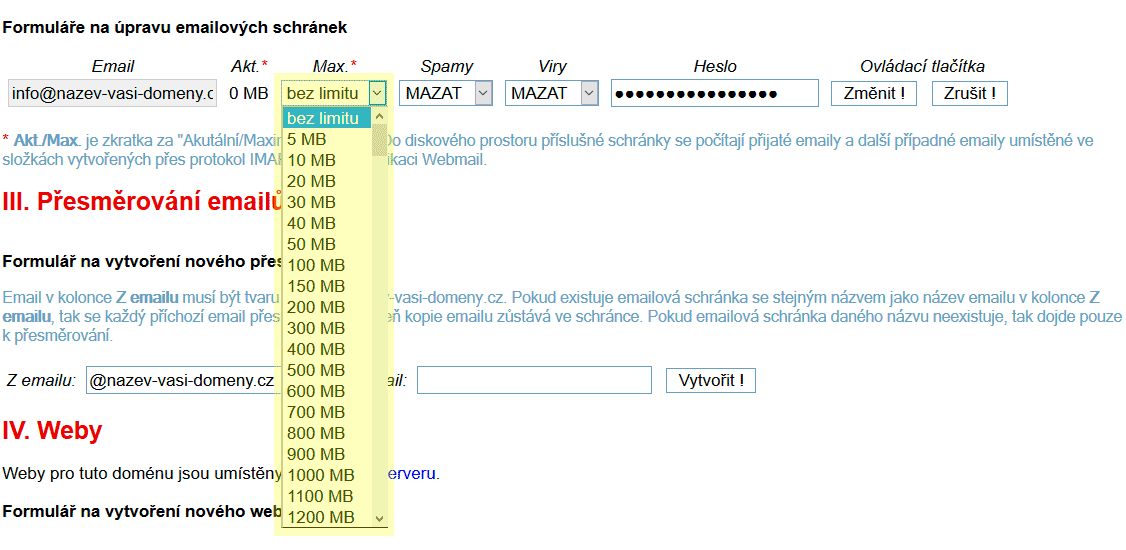Click the Heslo password field

(x=714, y=93)
